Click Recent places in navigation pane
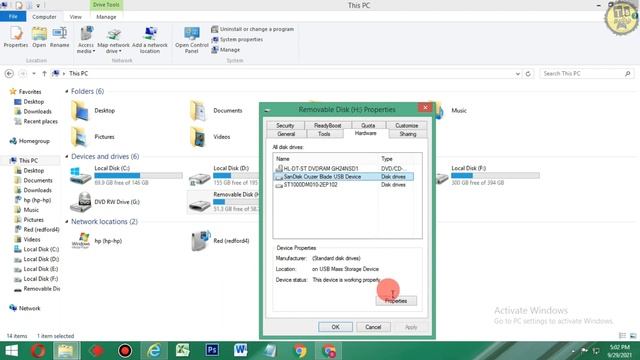The image size is (640, 360). (40, 122)
